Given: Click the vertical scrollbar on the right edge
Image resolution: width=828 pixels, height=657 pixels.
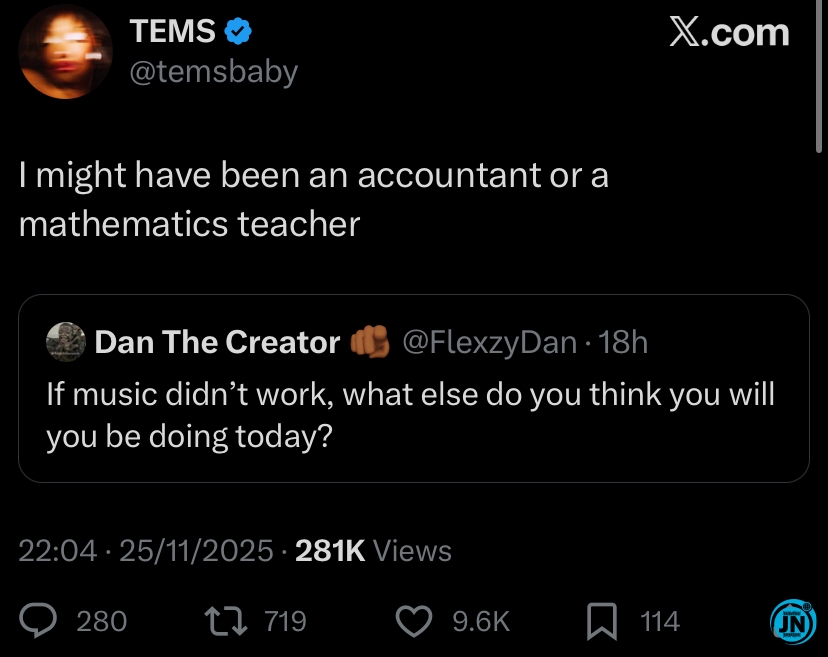Looking at the screenshot, I should 820,80.
